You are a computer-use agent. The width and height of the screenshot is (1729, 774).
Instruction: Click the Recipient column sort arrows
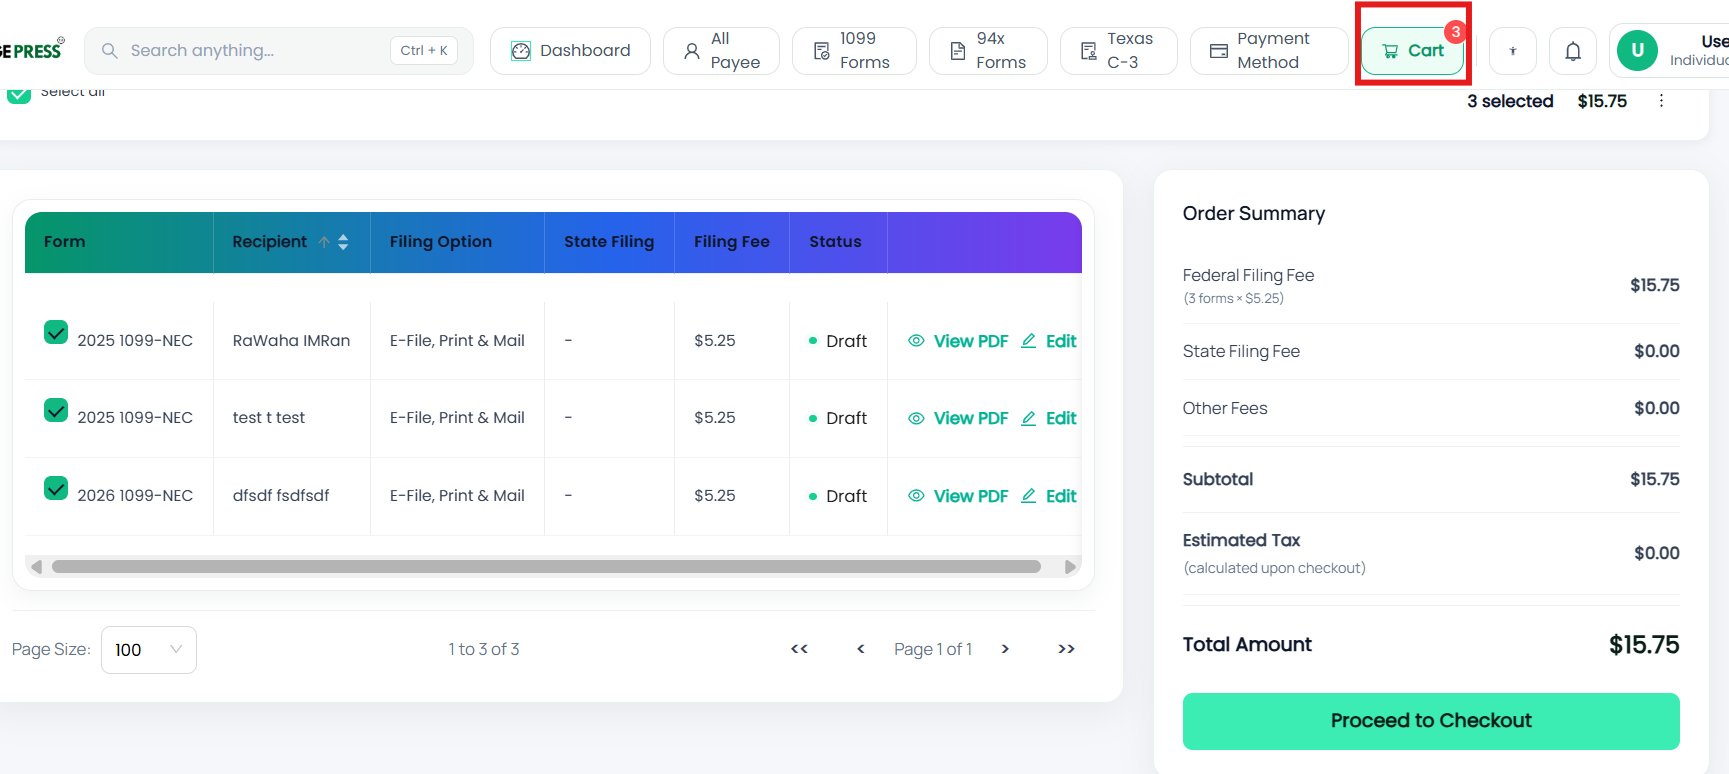tap(343, 242)
